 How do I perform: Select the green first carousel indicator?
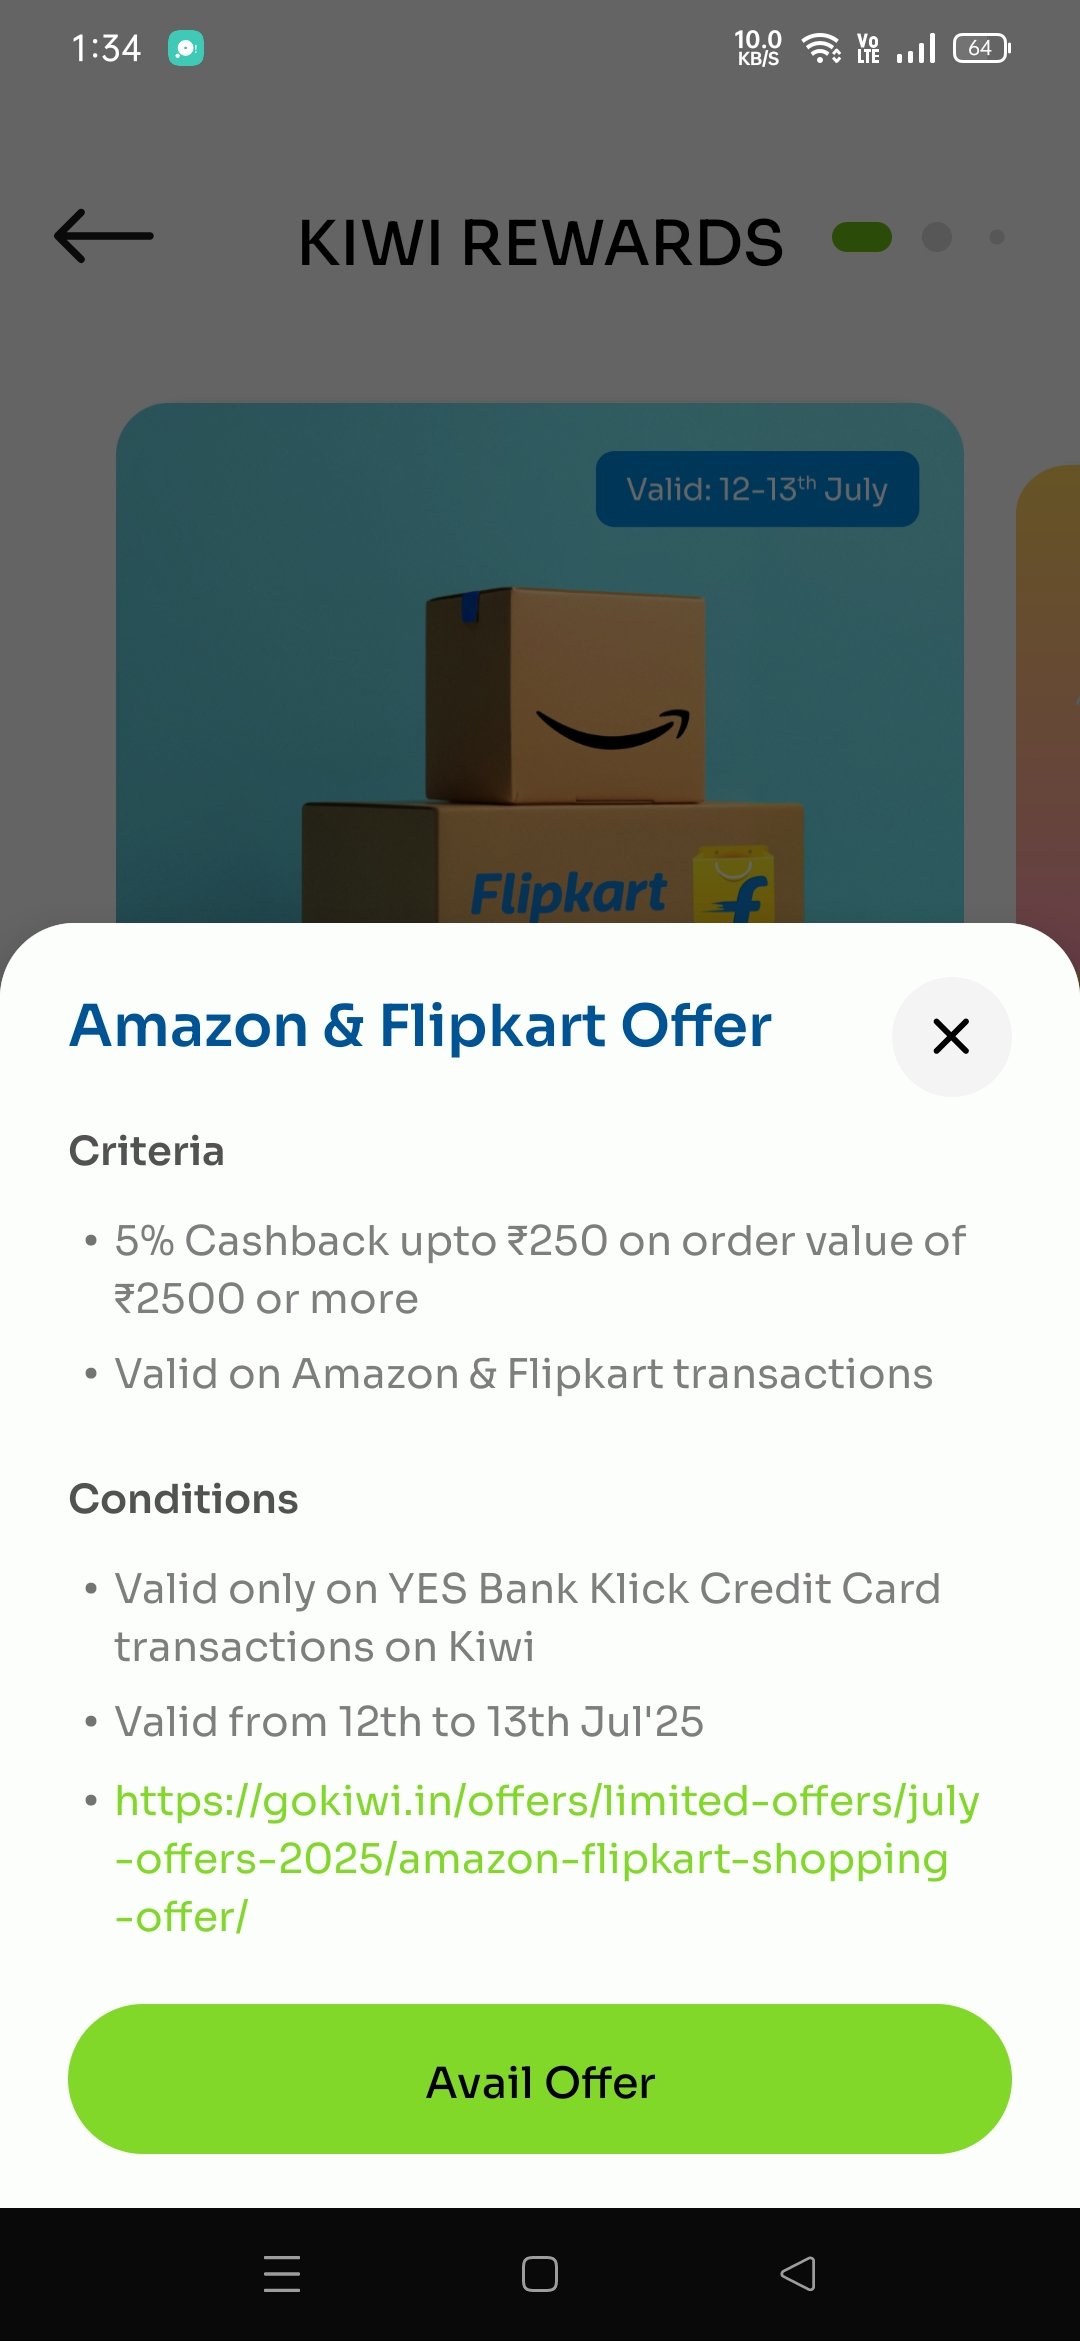pos(862,237)
